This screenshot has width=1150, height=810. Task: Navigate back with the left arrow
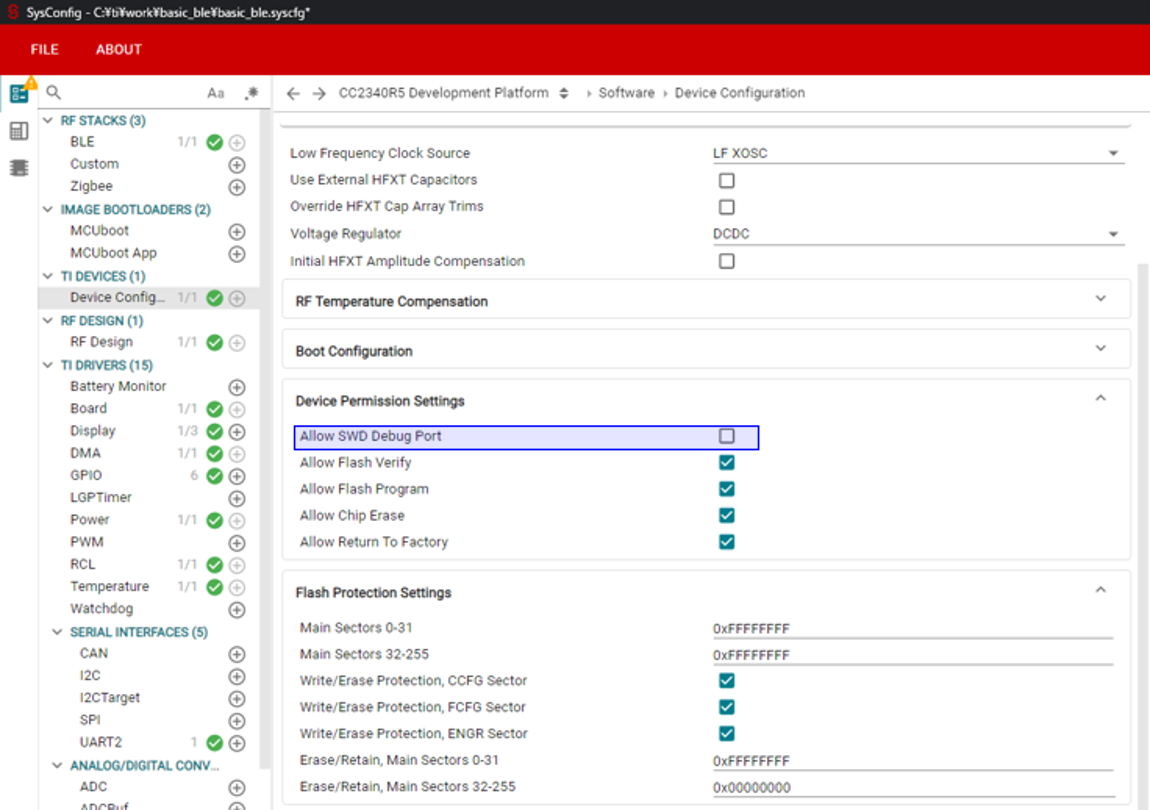coord(293,93)
